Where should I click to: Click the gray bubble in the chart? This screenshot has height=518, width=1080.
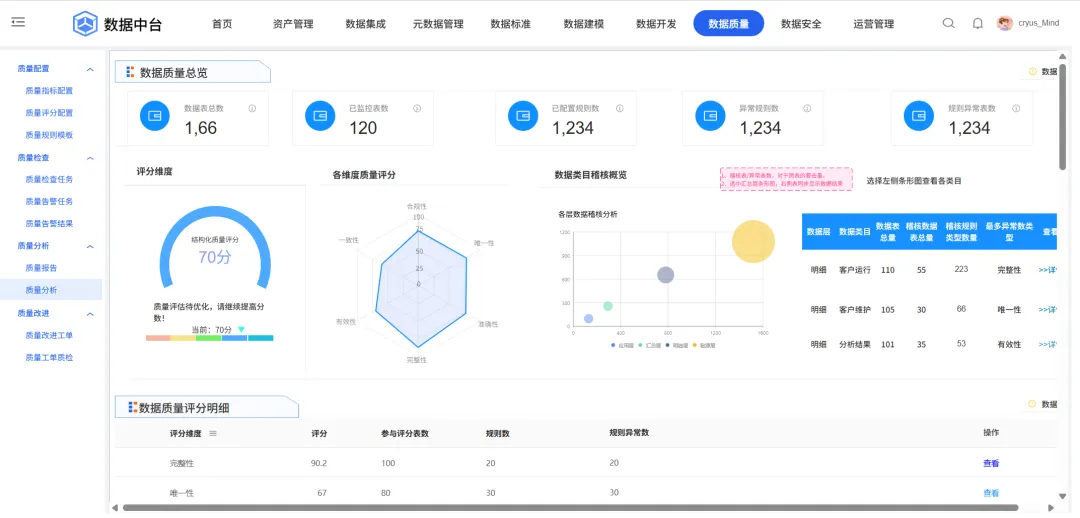665,275
